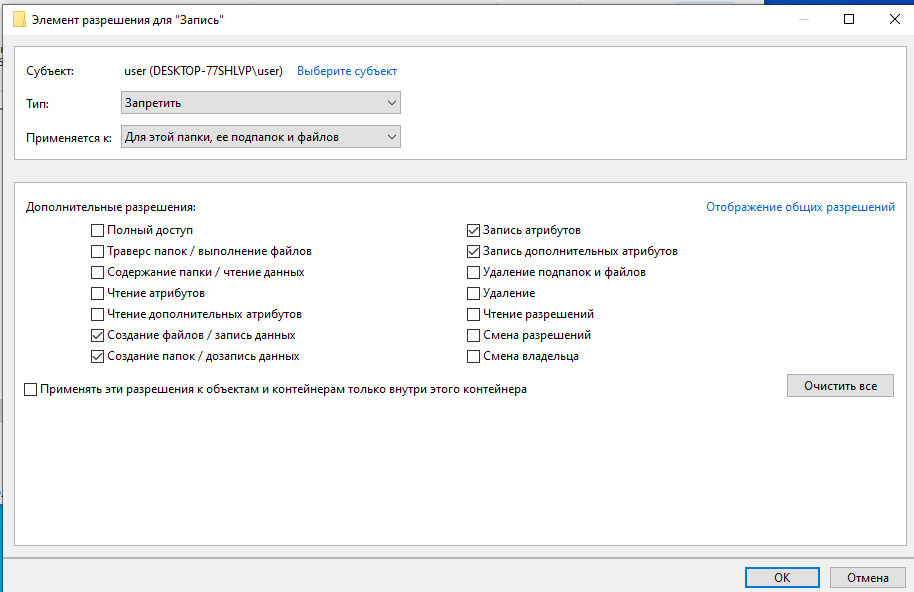Open Отображение общих разрешений link

[800, 207]
